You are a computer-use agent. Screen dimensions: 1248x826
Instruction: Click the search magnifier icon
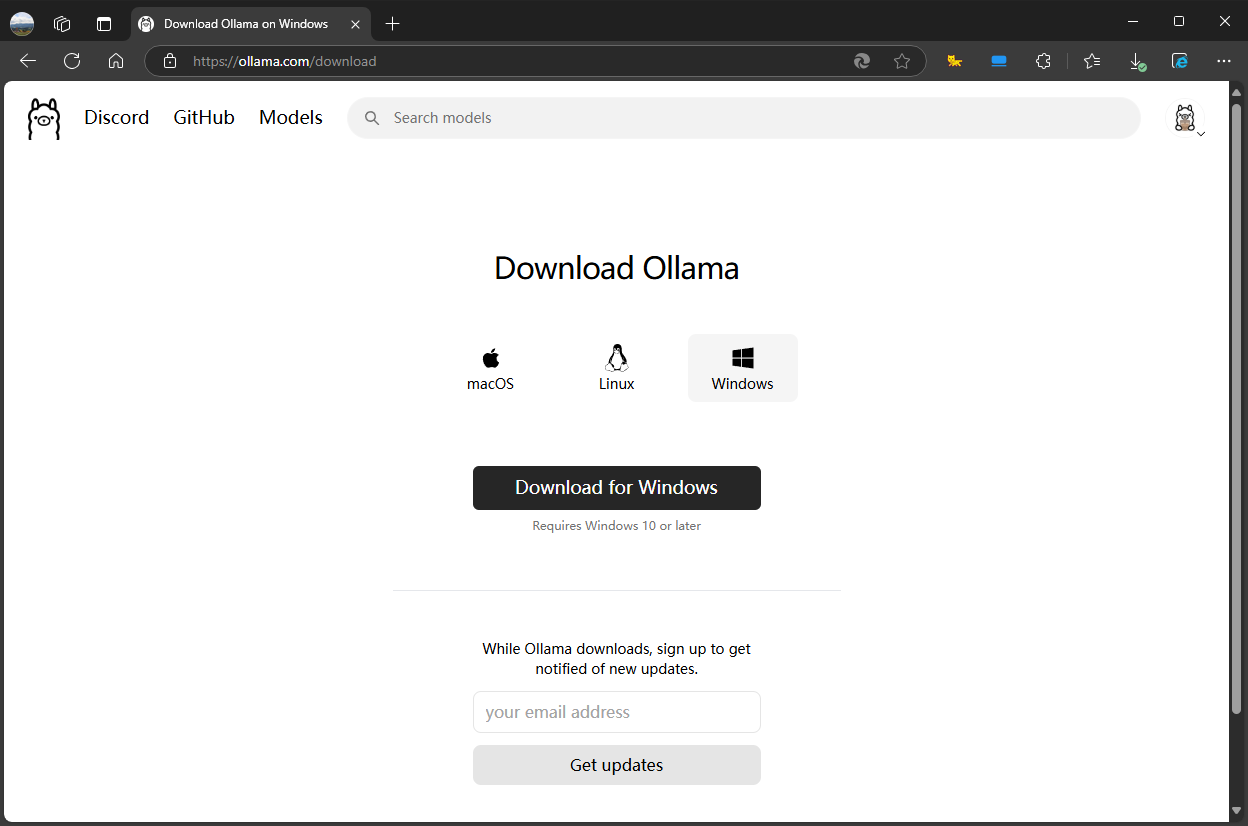click(372, 118)
